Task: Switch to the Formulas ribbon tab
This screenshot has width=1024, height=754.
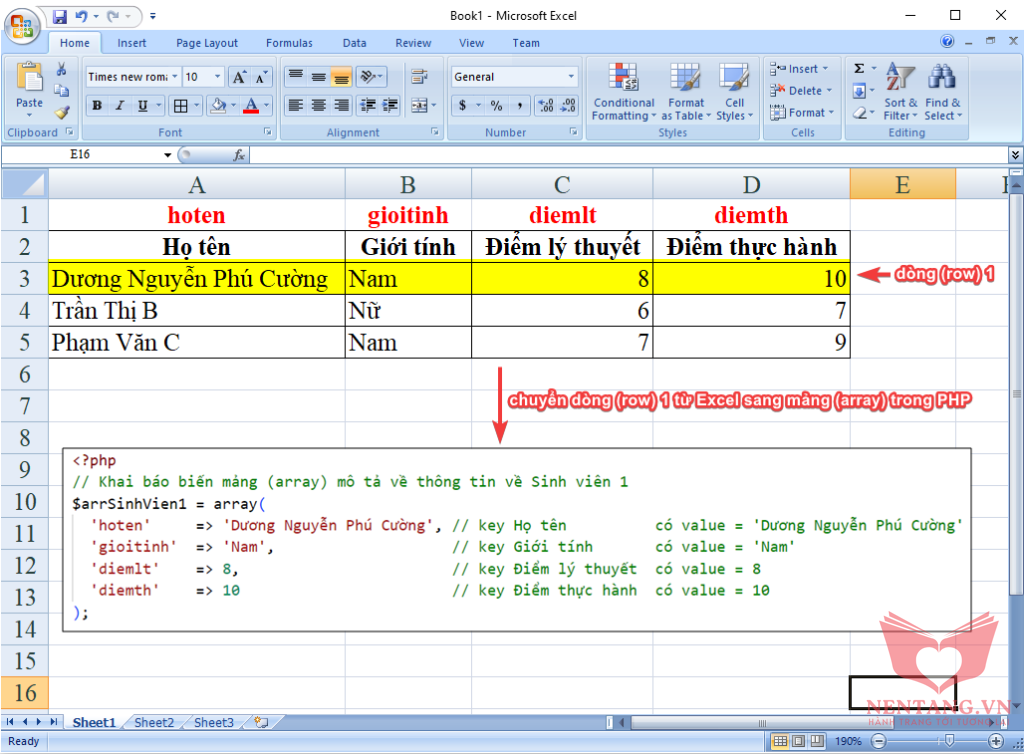Action: tap(289, 43)
